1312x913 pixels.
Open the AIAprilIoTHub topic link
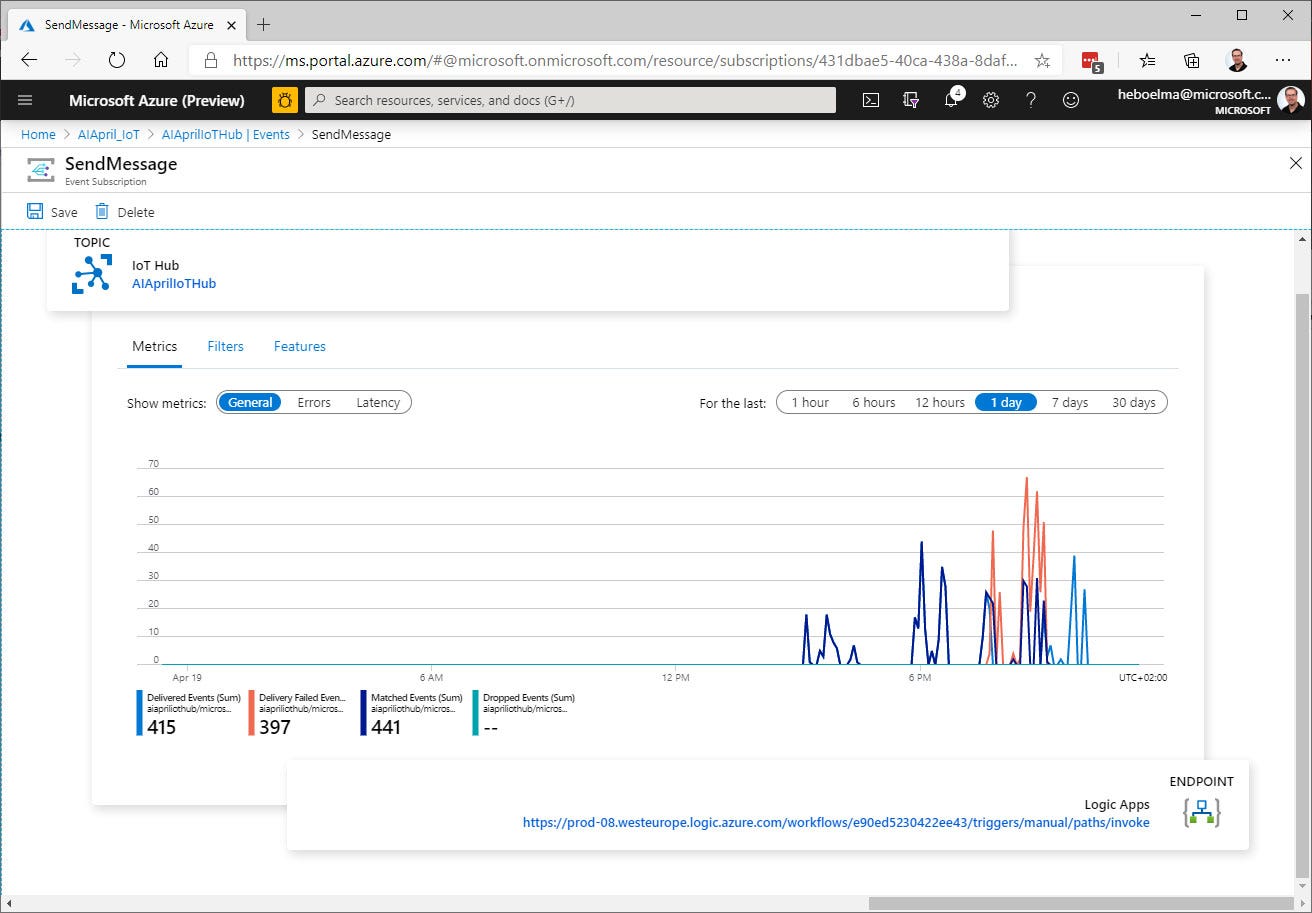point(174,283)
